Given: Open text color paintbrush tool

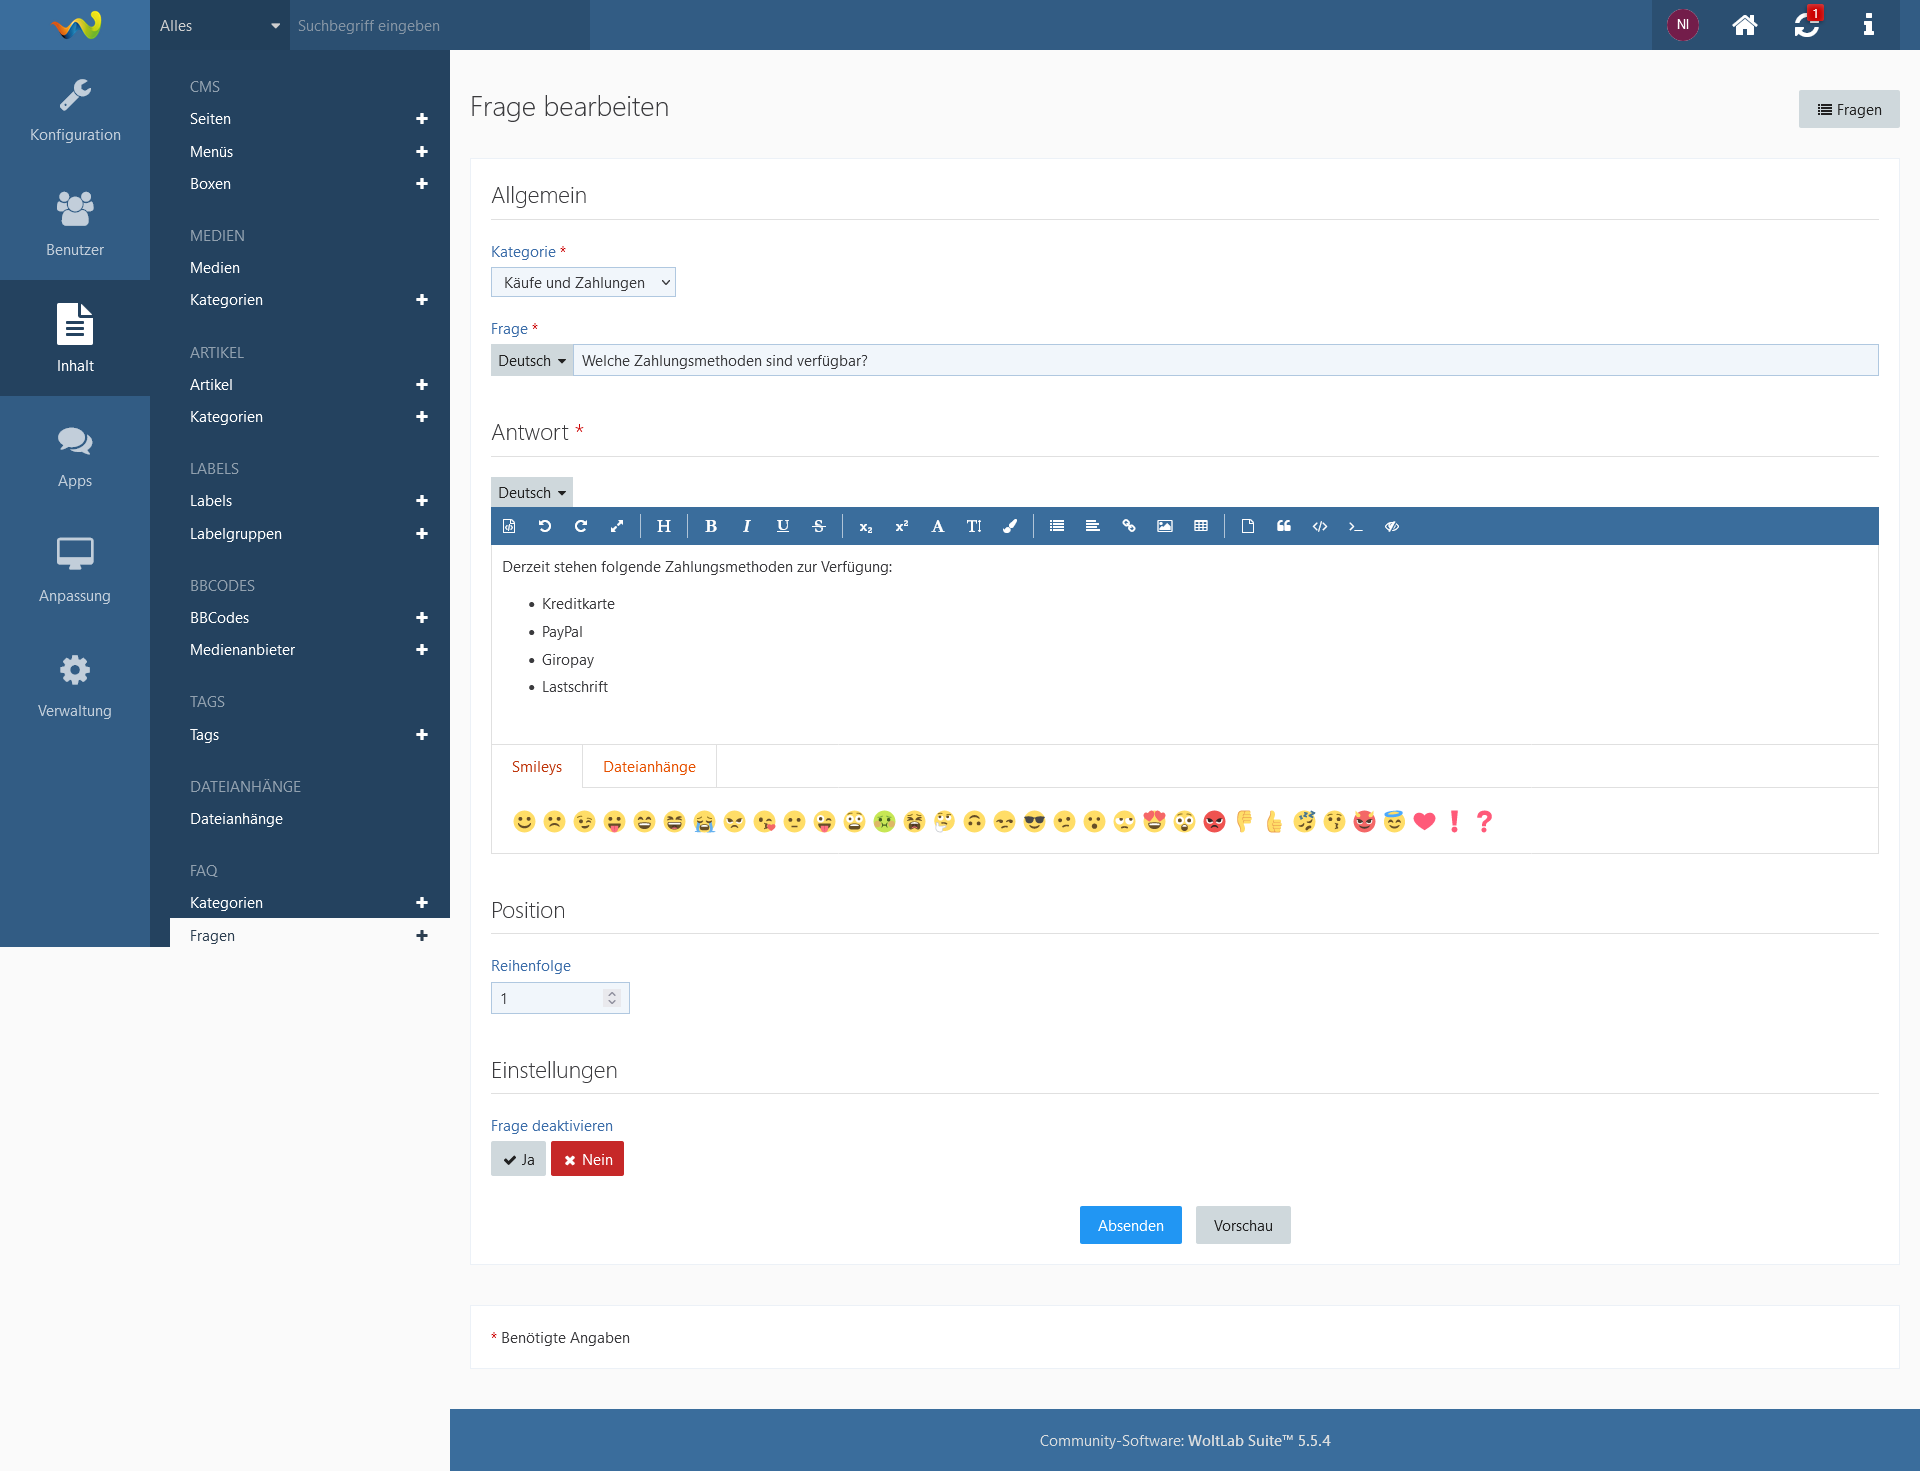Looking at the screenshot, I should click(x=1010, y=526).
